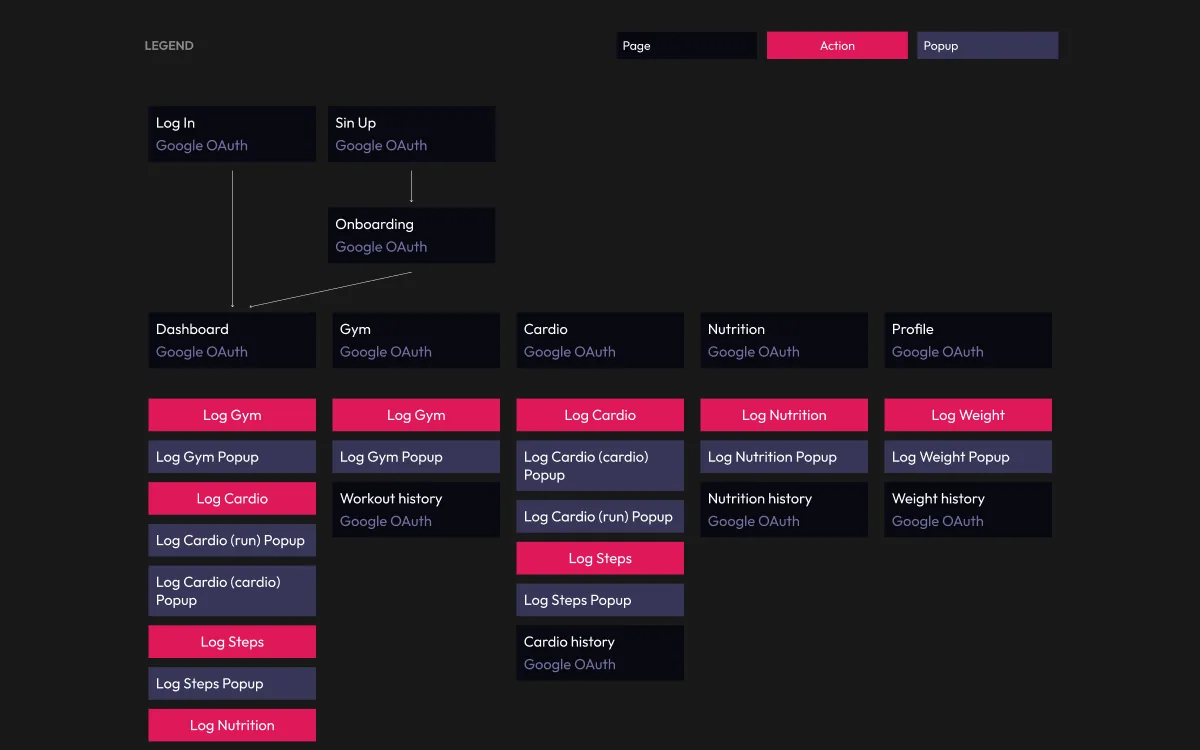The width and height of the screenshot is (1200, 750).
Task: Click Log Steps action under Dashboard
Action: (232, 642)
